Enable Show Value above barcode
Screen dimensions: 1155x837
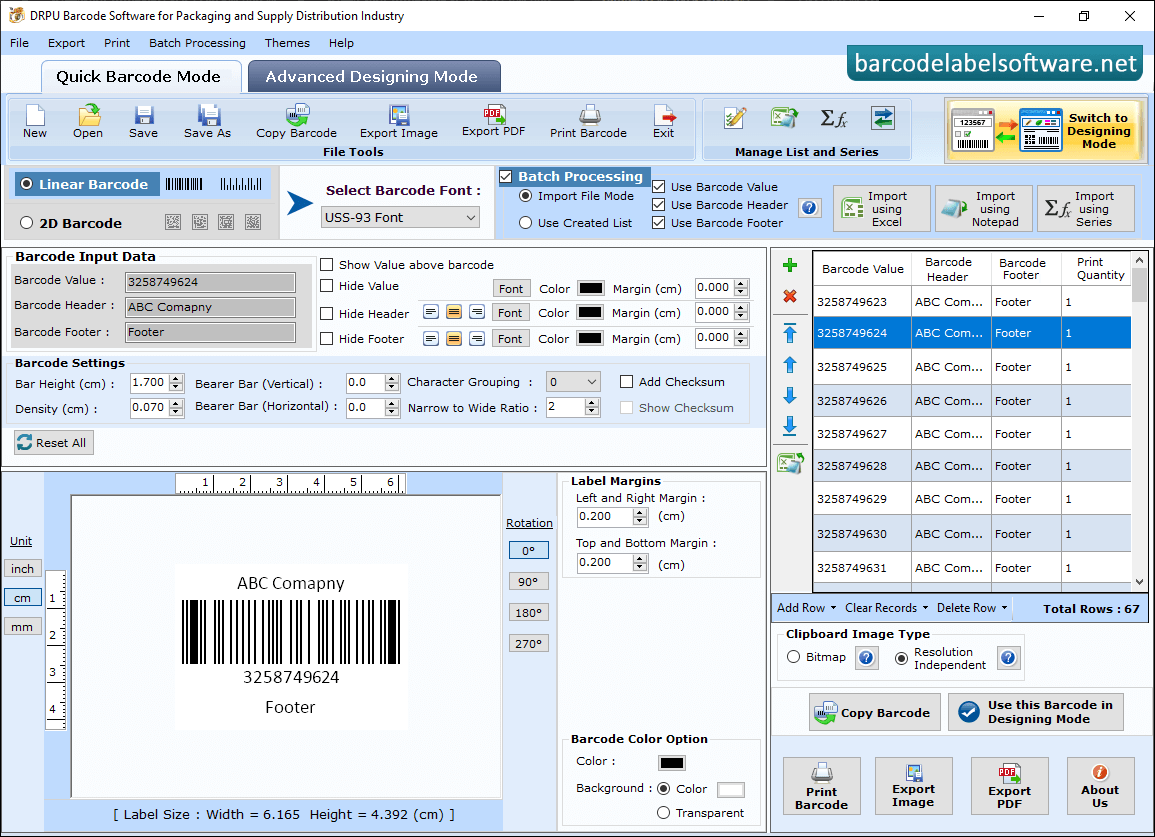click(326, 265)
